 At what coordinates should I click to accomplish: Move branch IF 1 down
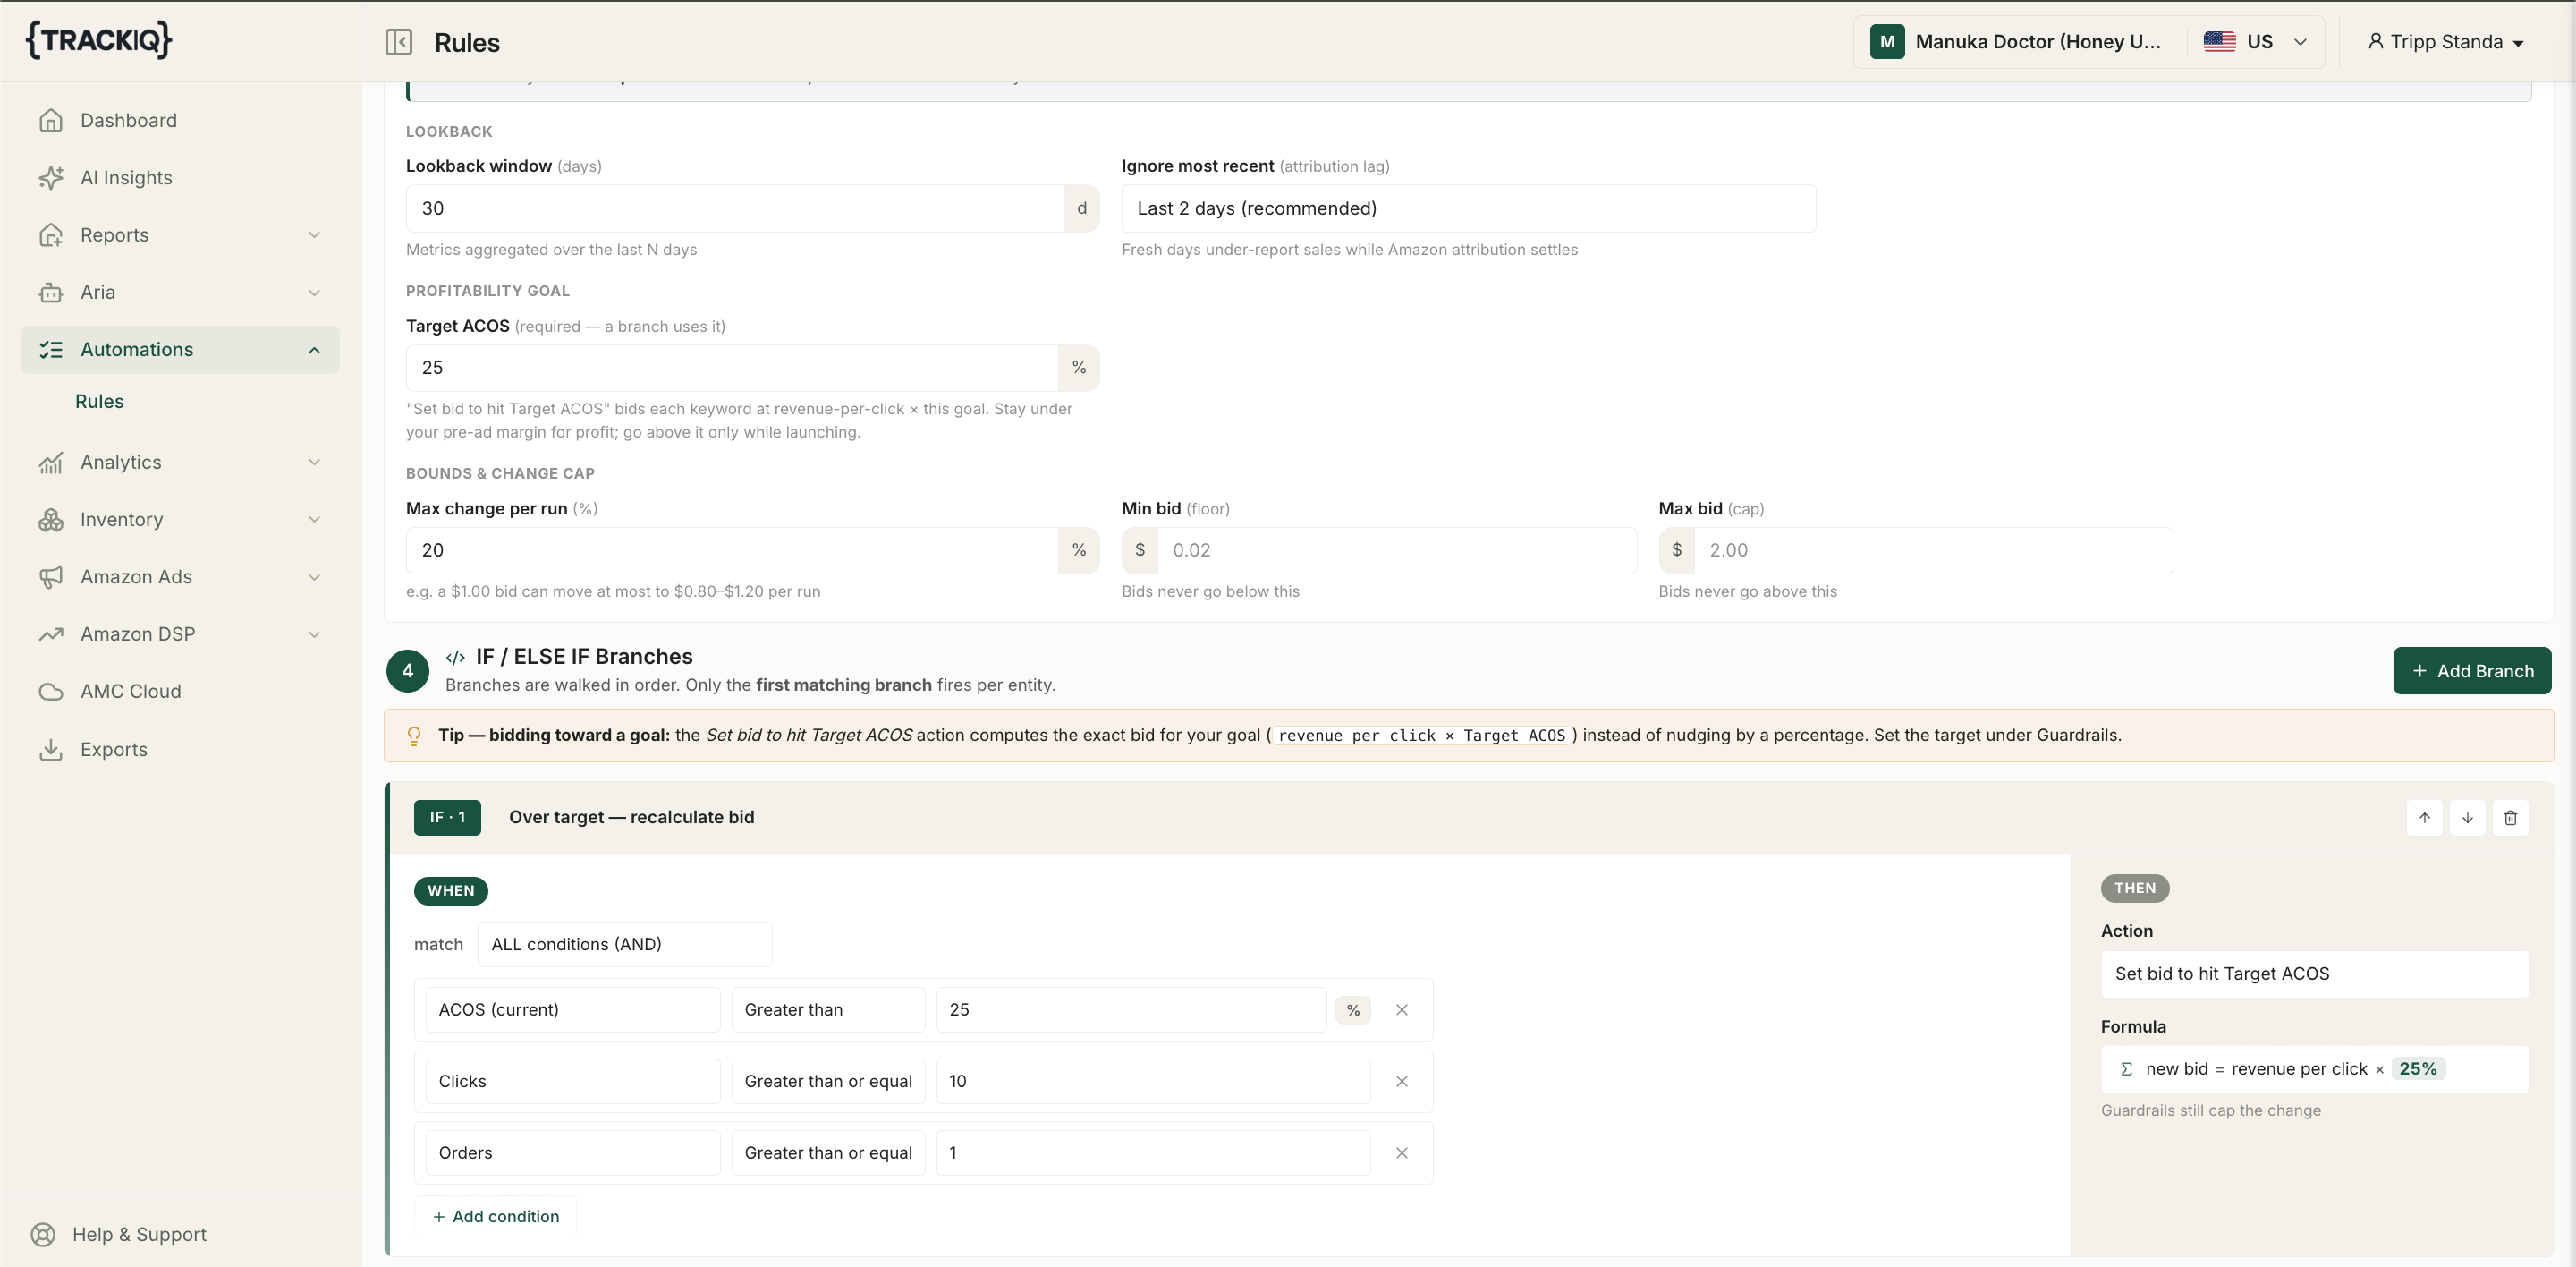pos(2467,817)
